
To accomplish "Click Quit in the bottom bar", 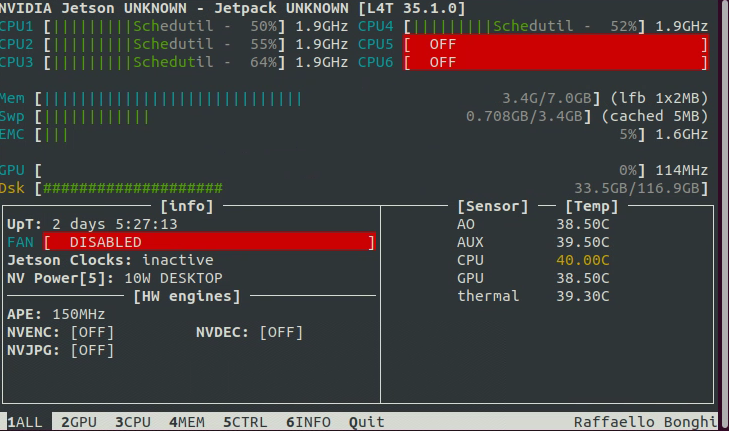I will click(x=367, y=422).
